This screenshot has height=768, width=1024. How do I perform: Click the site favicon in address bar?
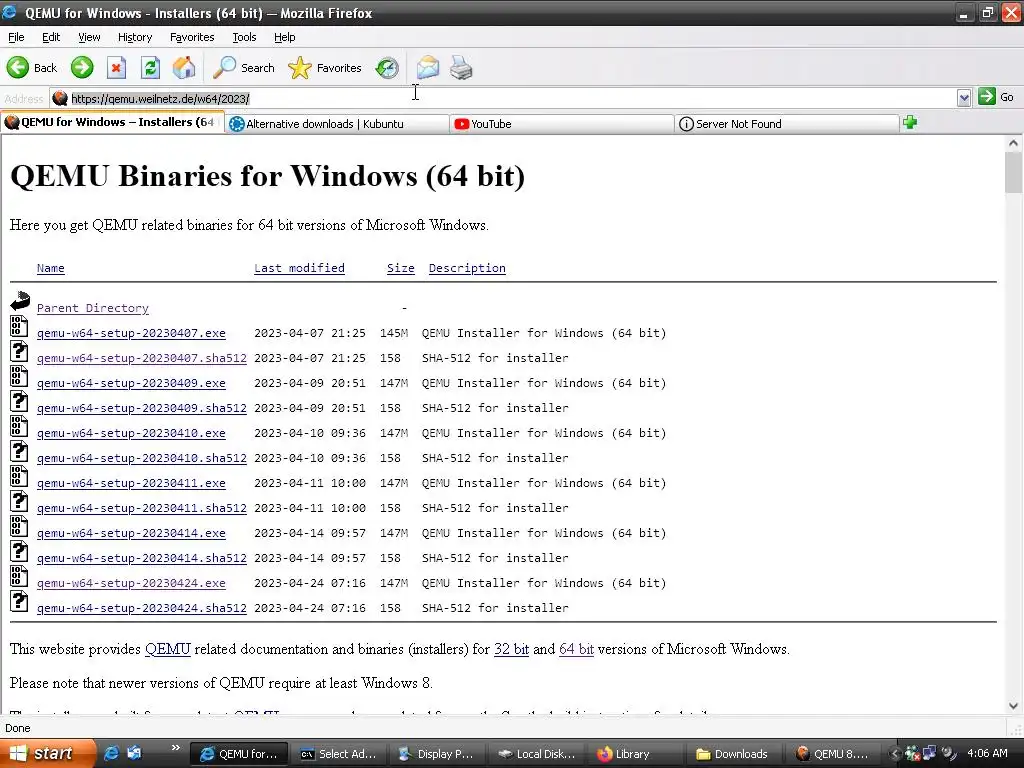coord(60,98)
